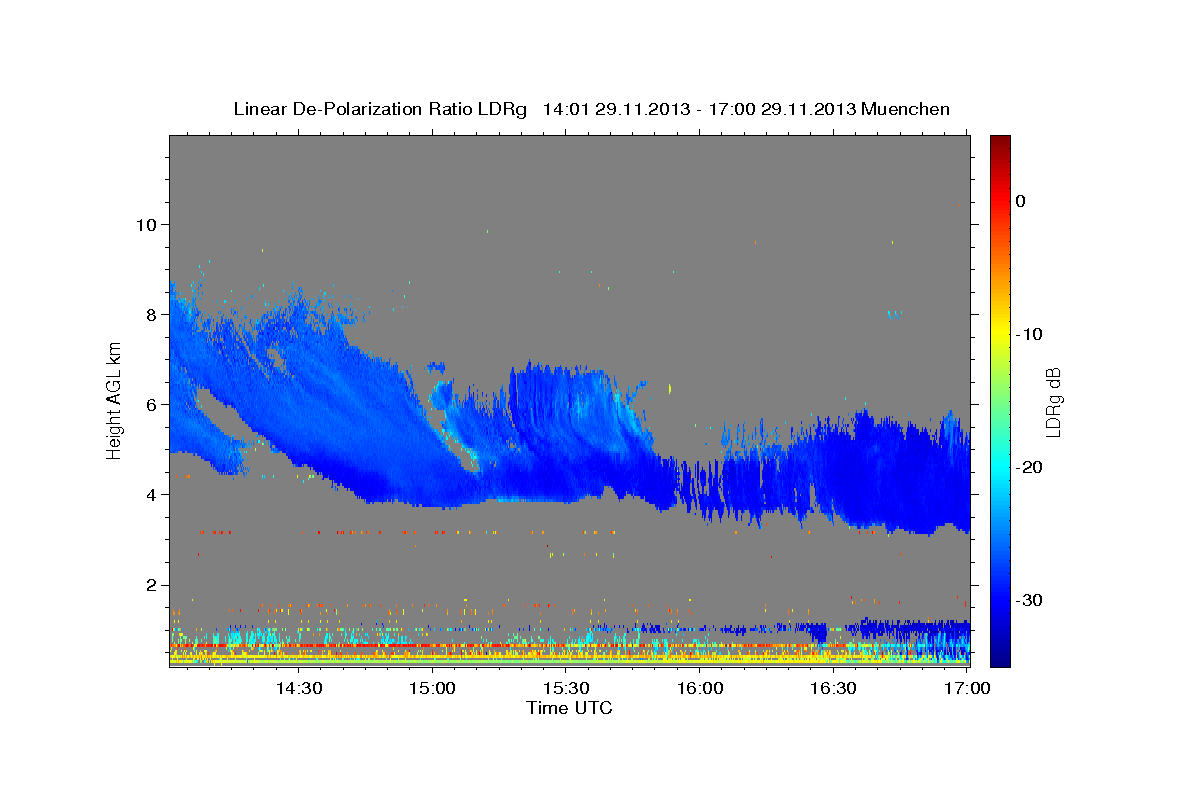This screenshot has height=800, width=1200.
Task: Click the 16:00 time tick label
Action: pos(700,689)
